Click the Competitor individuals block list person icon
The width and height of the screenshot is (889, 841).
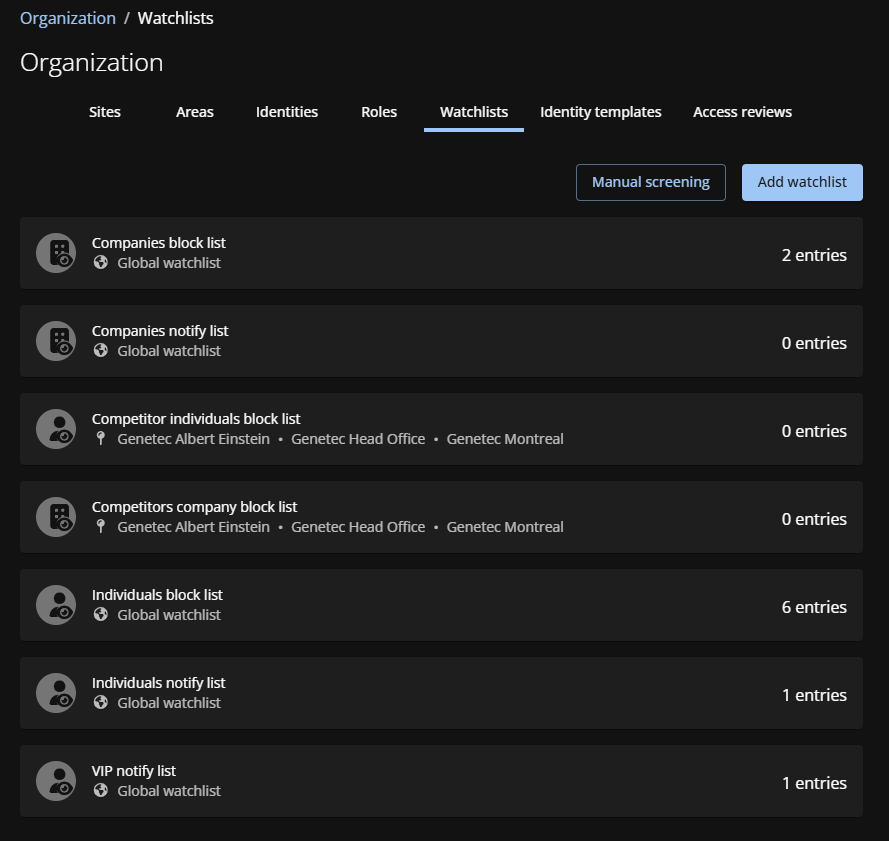[x=56, y=429]
